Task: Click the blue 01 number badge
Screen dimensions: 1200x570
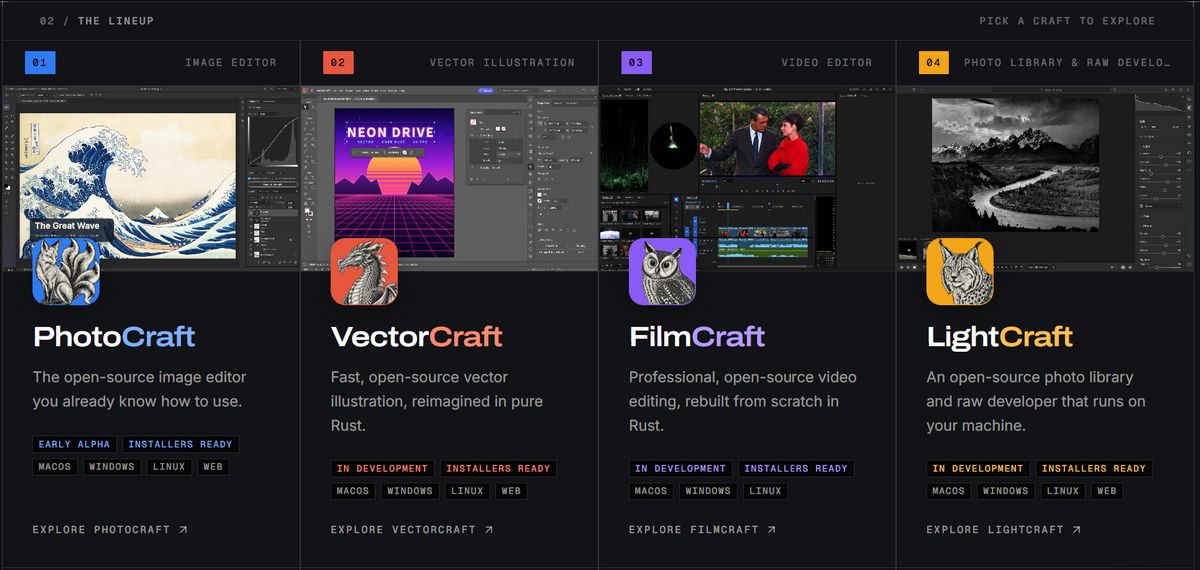Action: (x=39, y=62)
